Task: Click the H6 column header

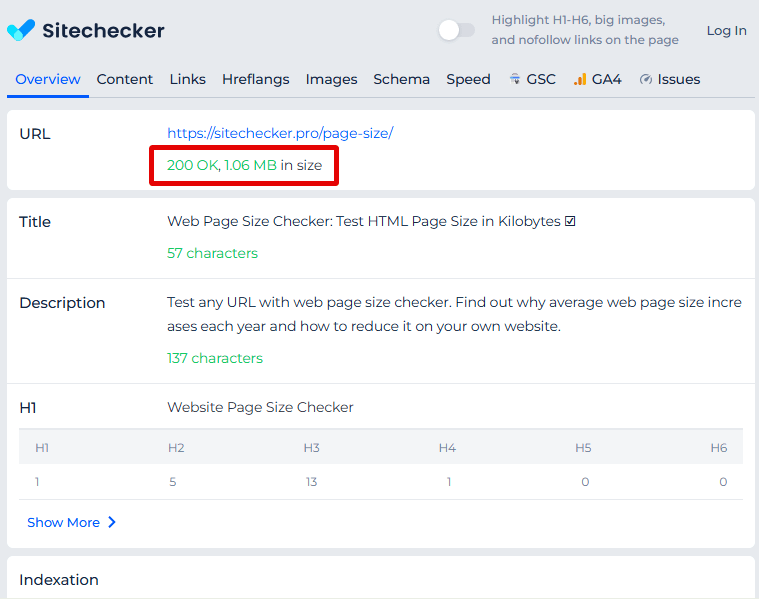Action: pos(719,448)
